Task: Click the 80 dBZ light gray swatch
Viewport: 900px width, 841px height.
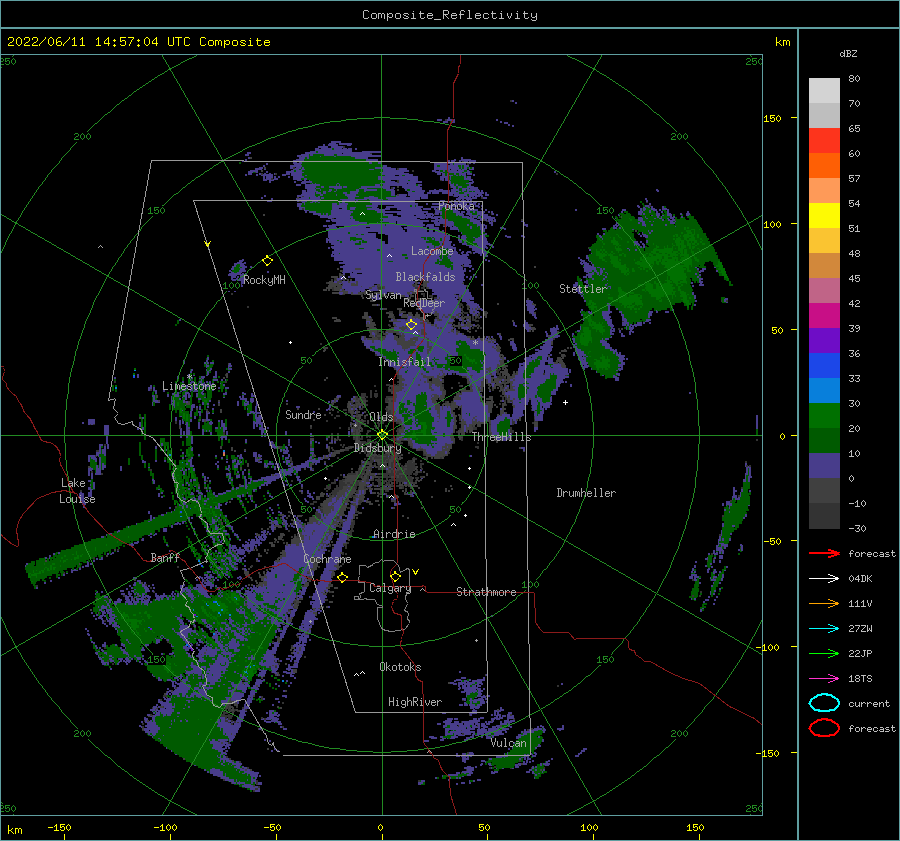Action: tap(824, 91)
